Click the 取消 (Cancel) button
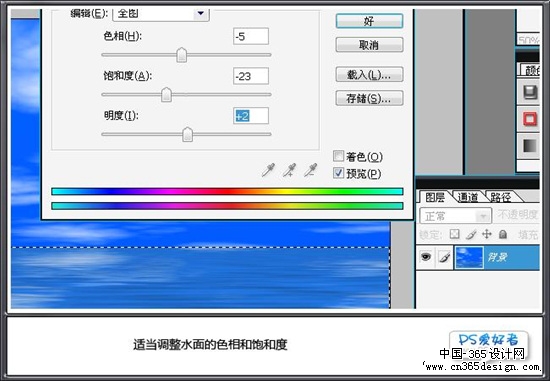The image size is (550, 381). 369,45
